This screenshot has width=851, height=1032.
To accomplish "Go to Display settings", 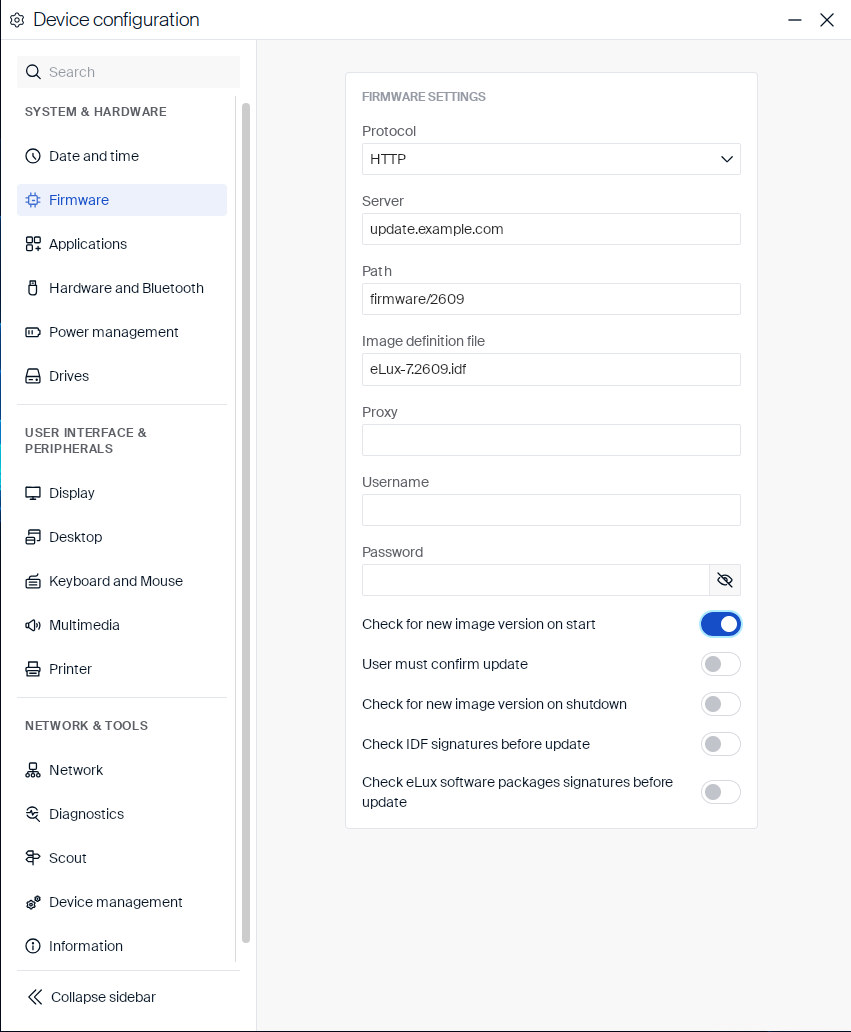I will coord(122,493).
